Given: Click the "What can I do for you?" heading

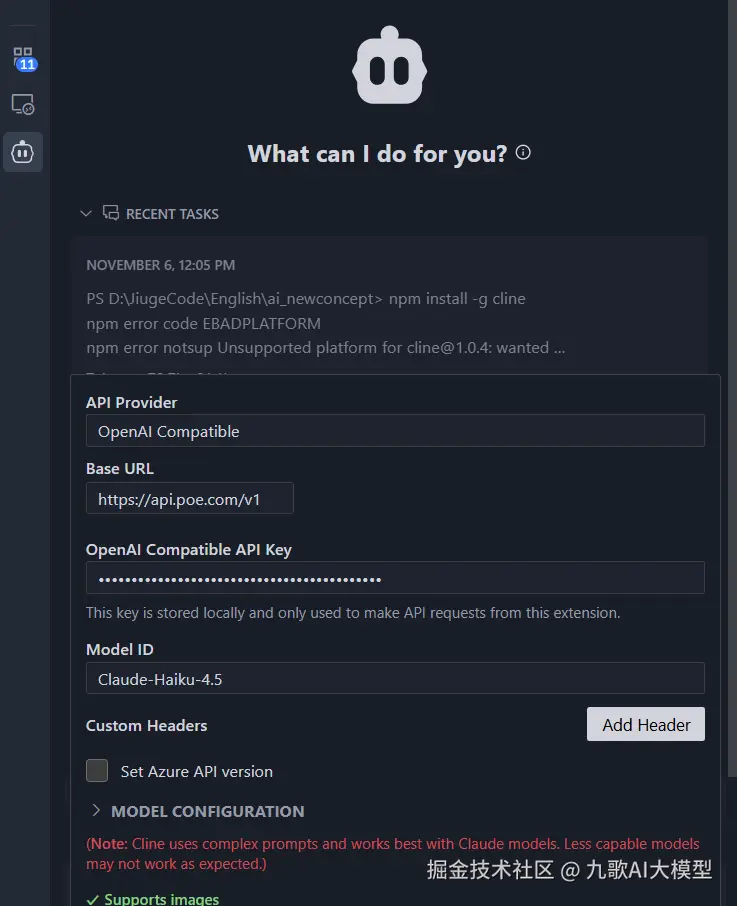Looking at the screenshot, I should tap(377, 154).
